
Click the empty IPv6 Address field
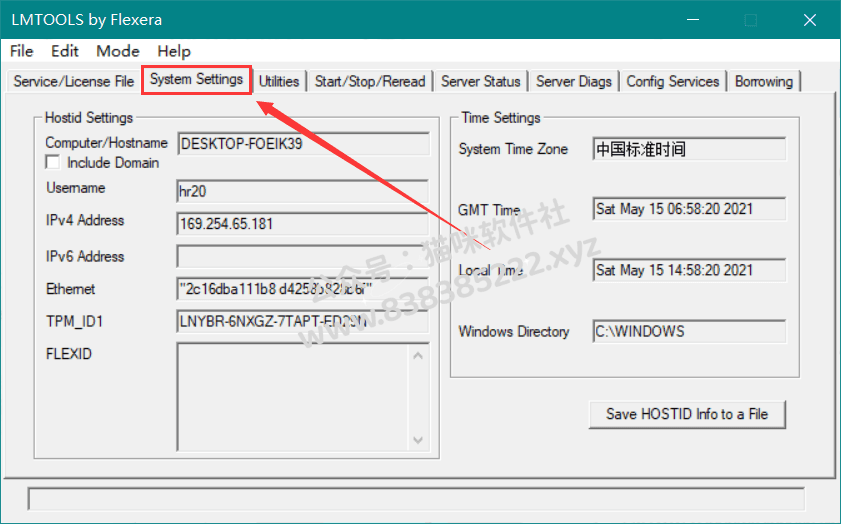click(x=303, y=256)
